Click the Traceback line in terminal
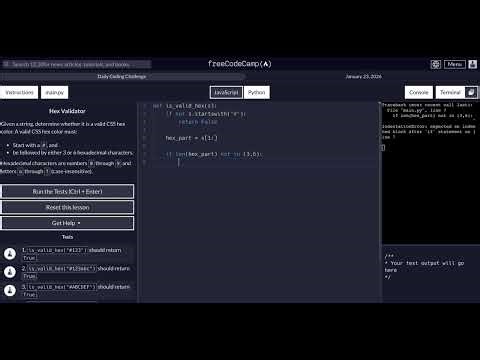 click(427, 105)
